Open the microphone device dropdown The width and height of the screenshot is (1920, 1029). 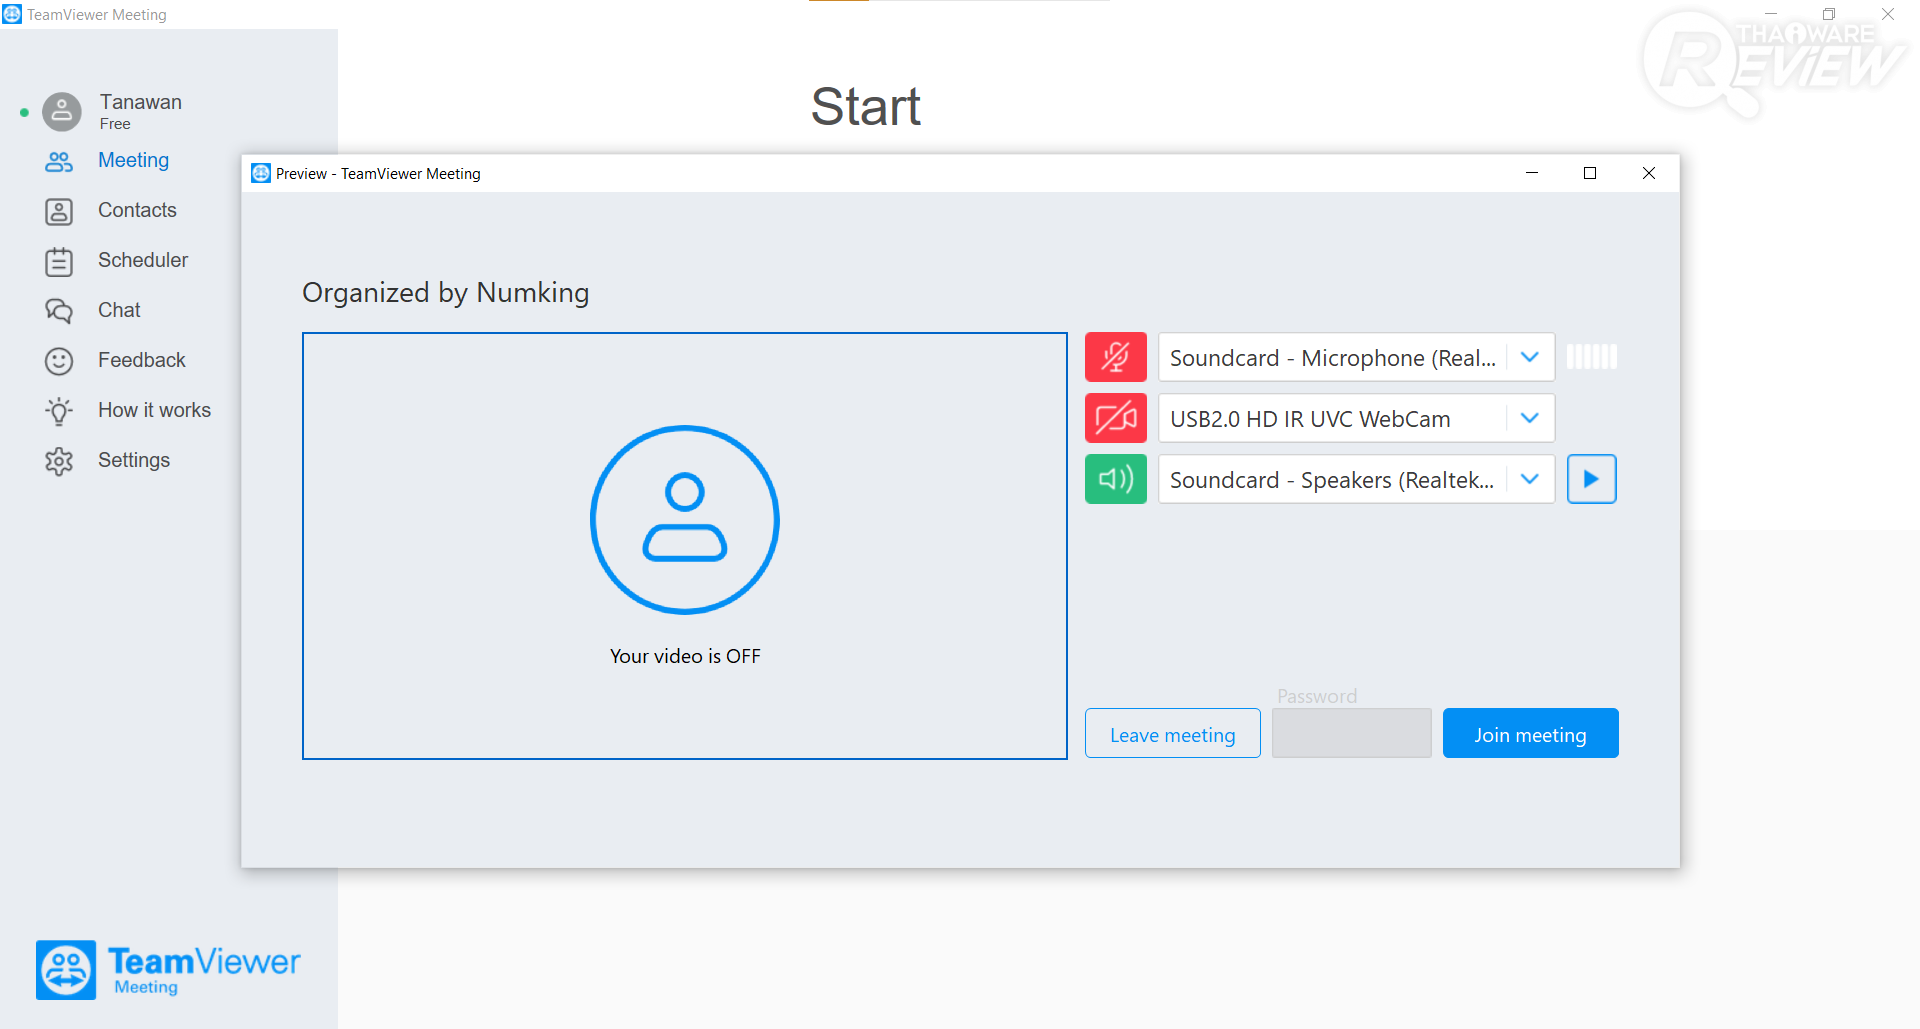(x=1356, y=357)
